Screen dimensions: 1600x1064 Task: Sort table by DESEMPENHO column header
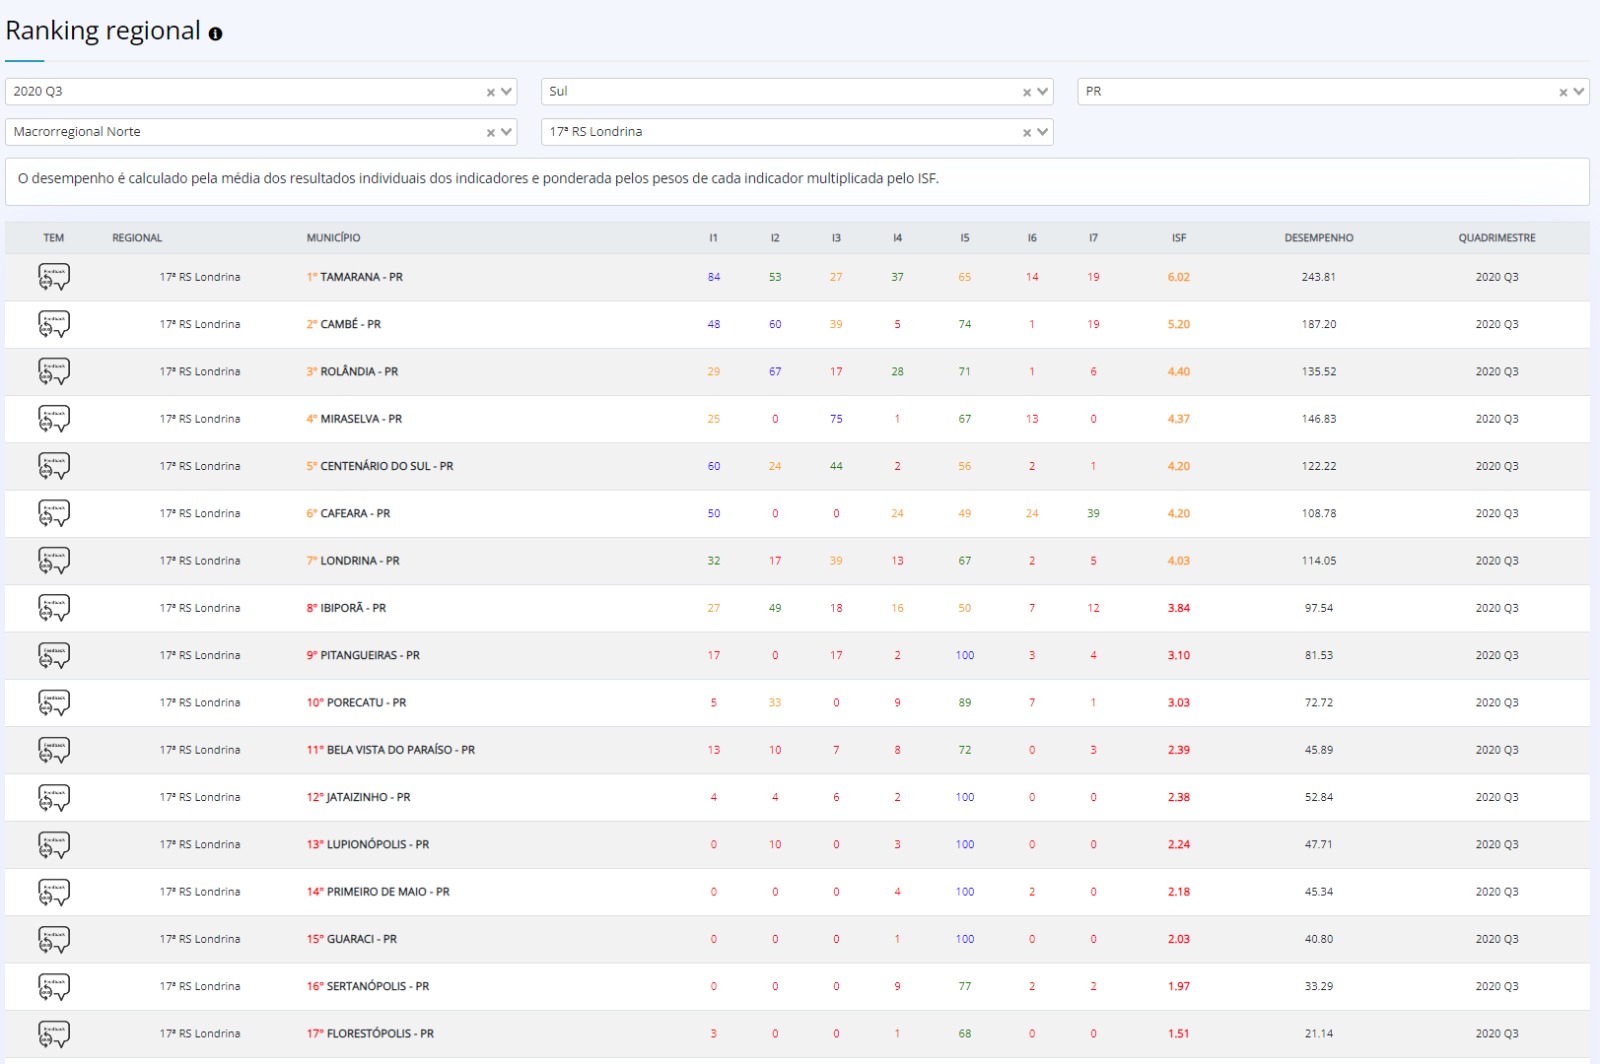point(1318,238)
